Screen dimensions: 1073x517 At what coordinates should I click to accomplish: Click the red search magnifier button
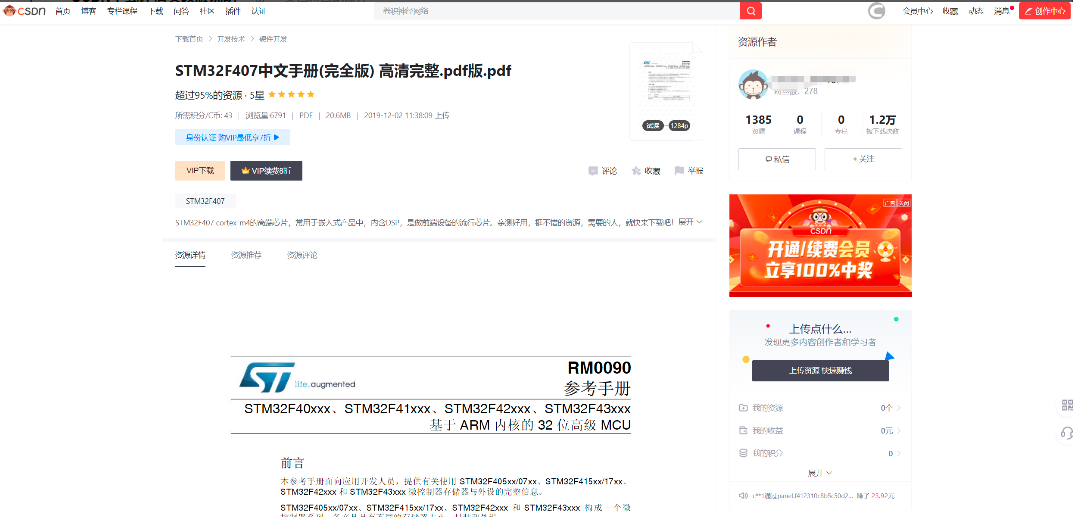751,11
